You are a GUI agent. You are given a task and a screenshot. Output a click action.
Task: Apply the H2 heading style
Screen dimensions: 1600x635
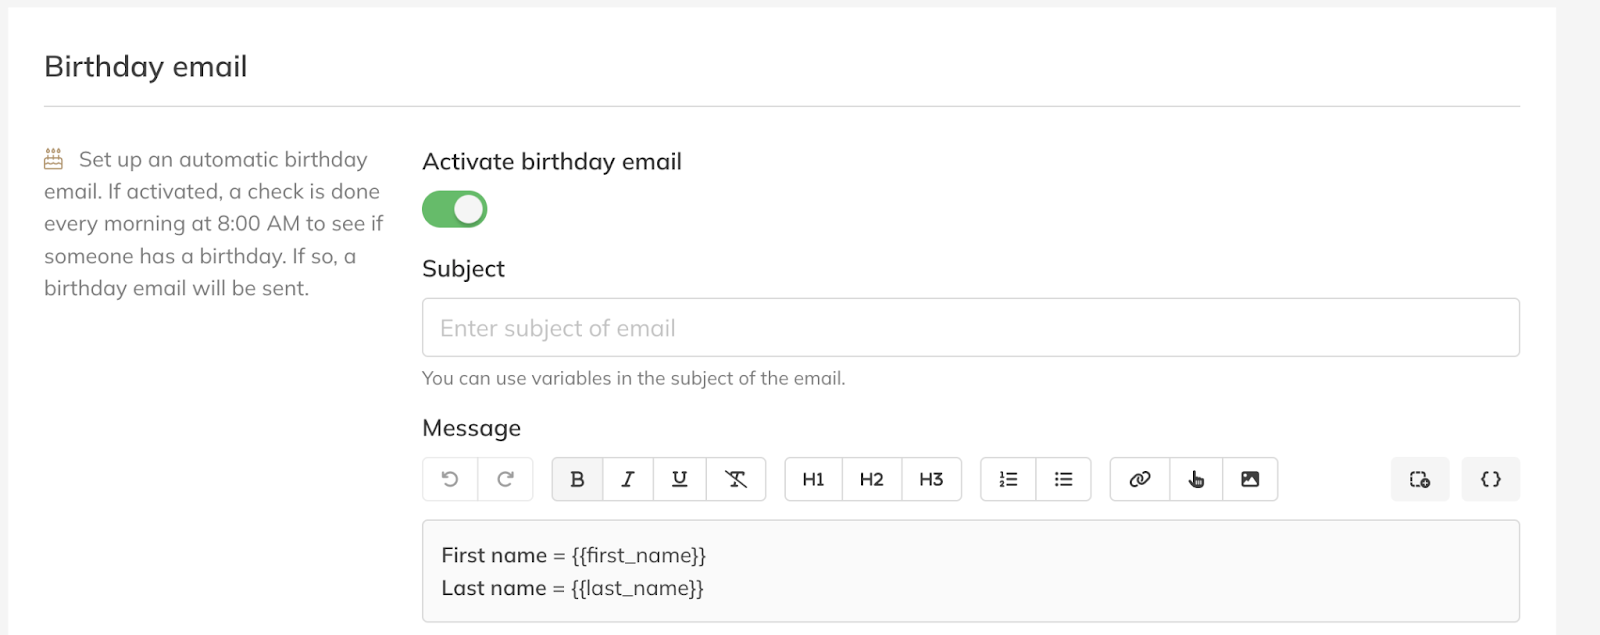[871, 479]
